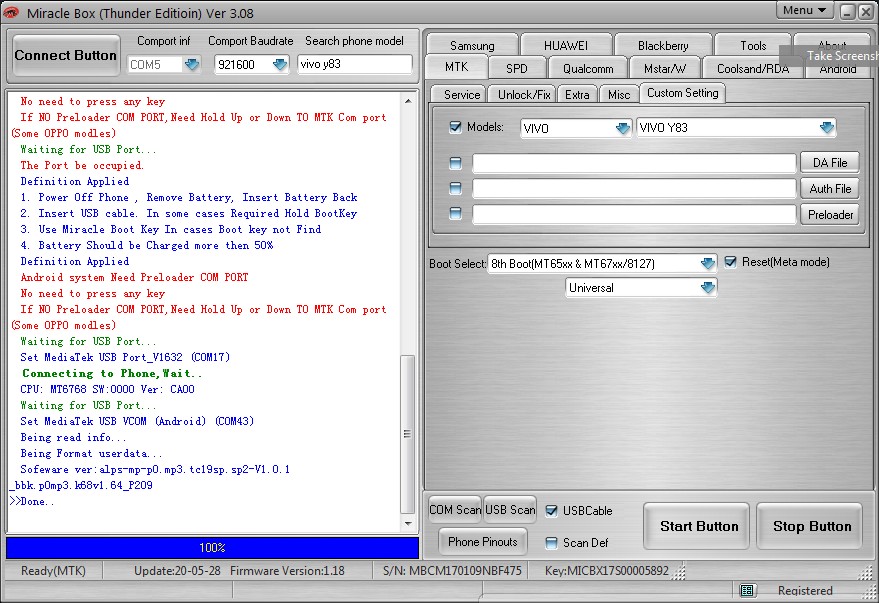Image resolution: width=879 pixels, height=603 pixels.
Task: Select the Qualcomm tab
Action: pyautogui.click(x=588, y=68)
